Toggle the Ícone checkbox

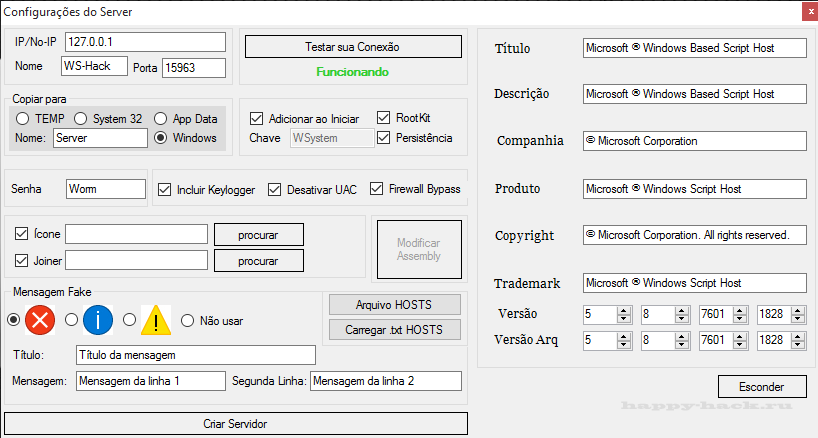click(x=21, y=234)
